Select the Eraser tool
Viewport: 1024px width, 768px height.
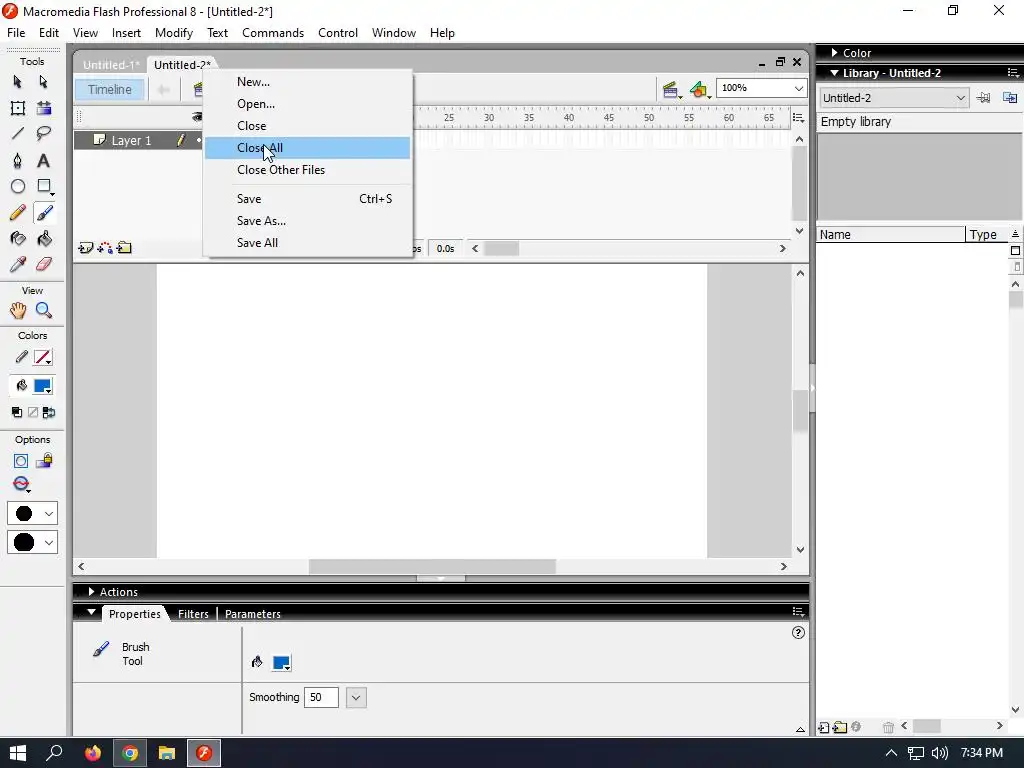click(x=44, y=264)
